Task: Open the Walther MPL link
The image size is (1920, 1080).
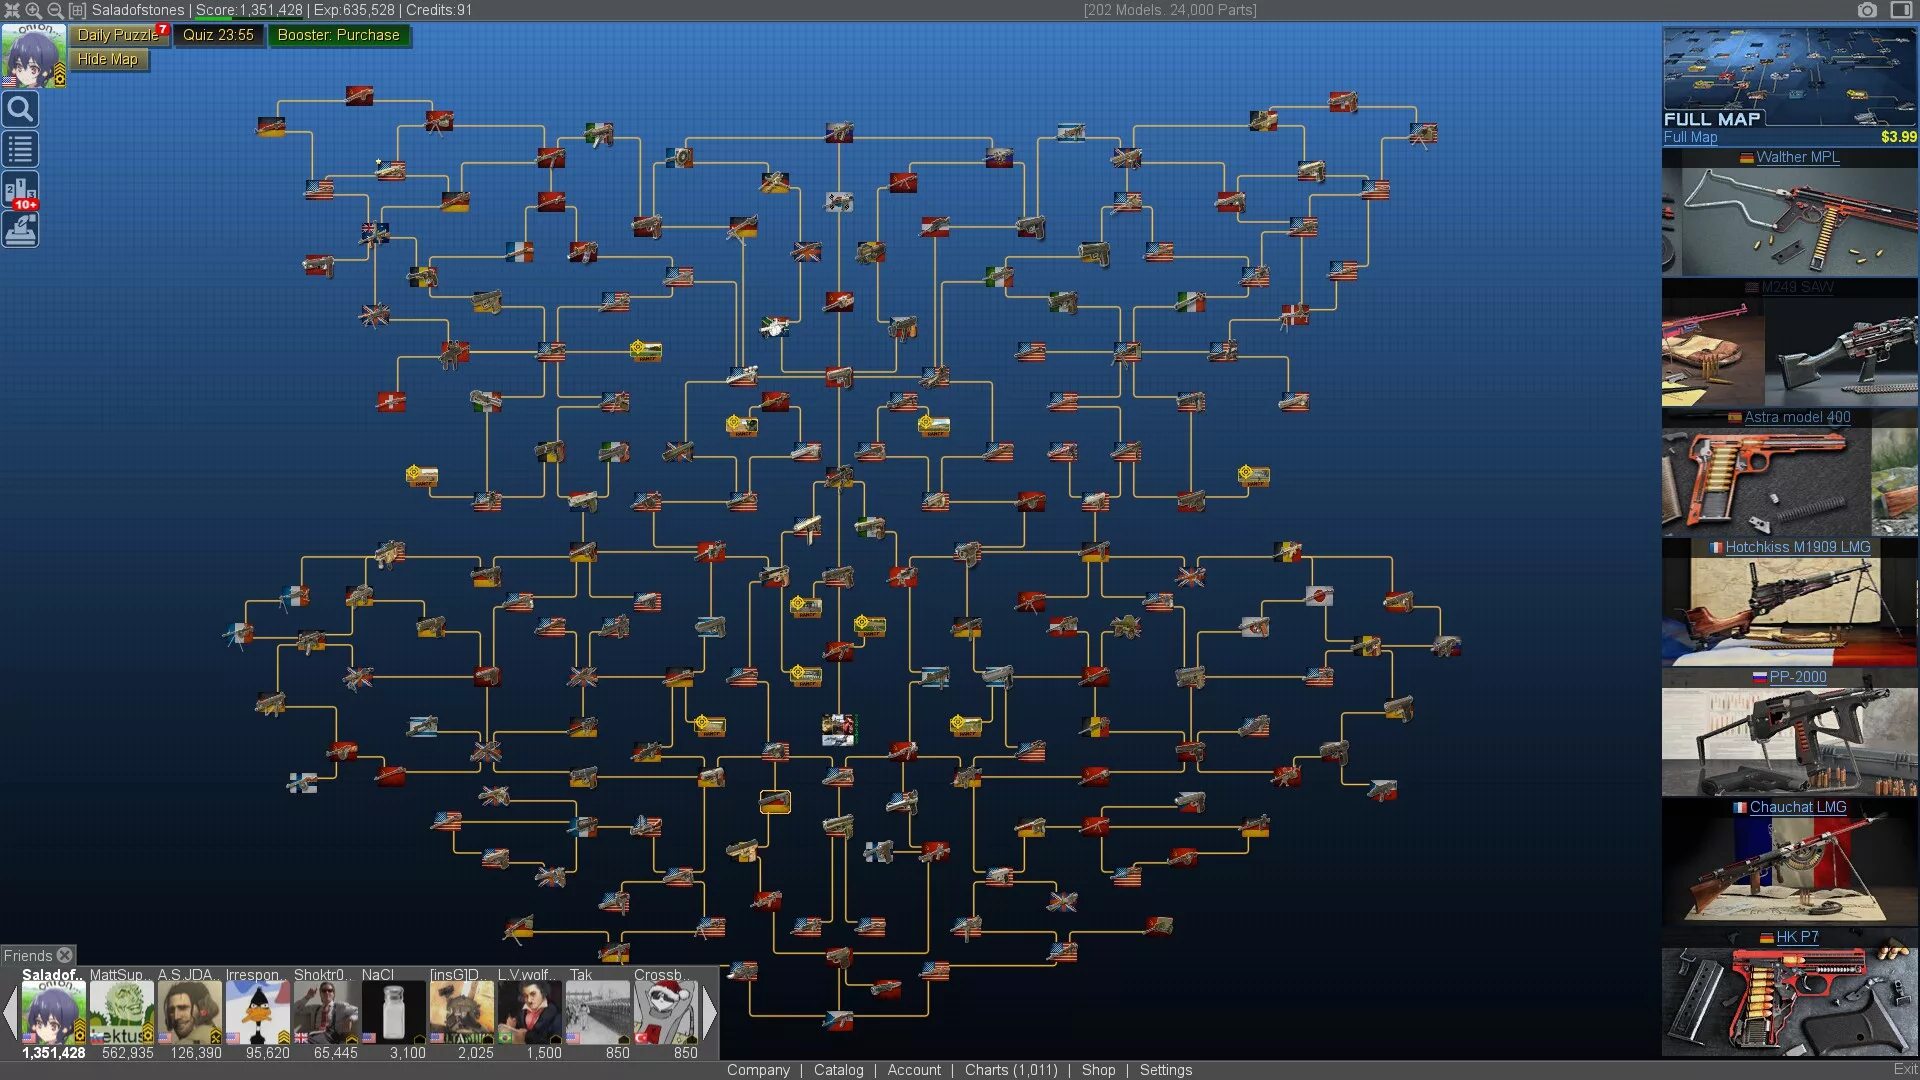Action: (1797, 157)
